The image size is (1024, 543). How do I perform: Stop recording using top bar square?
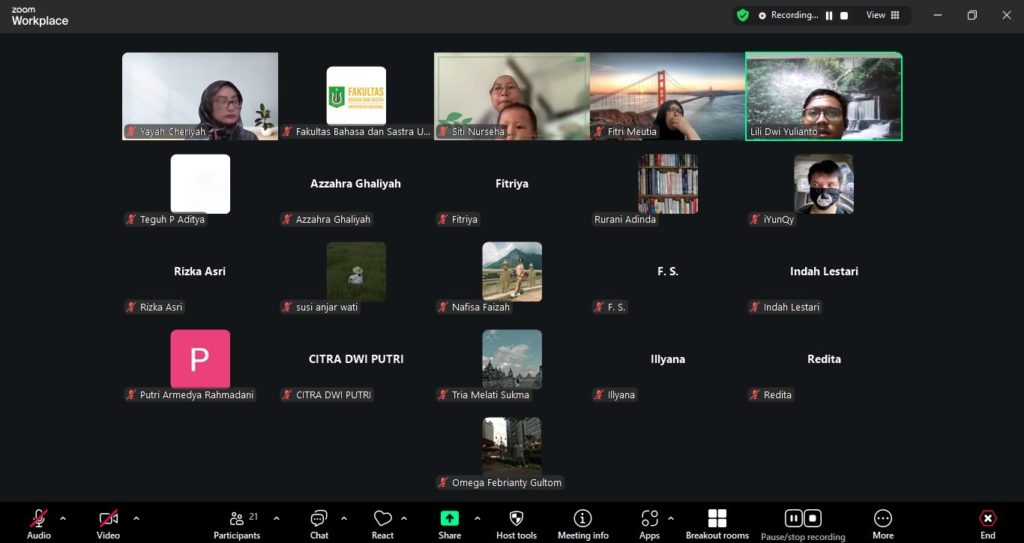(x=844, y=15)
